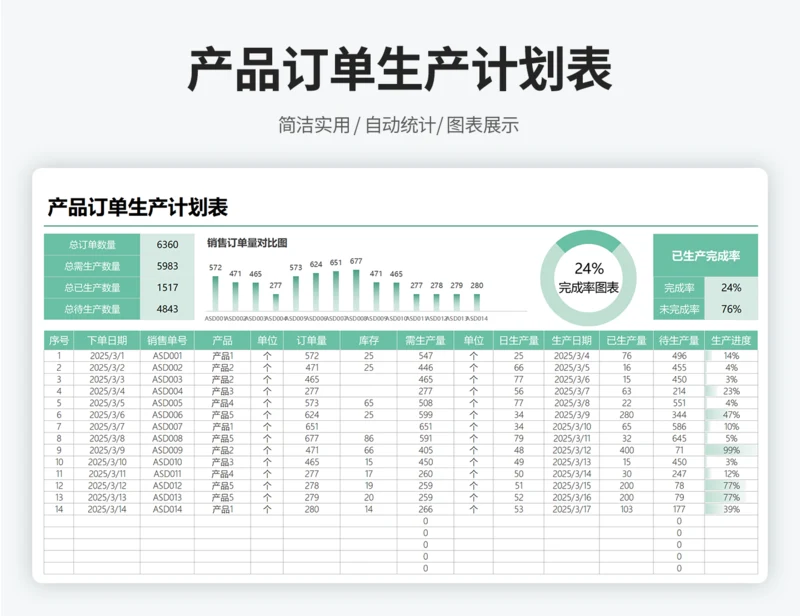This screenshot has width=800, height=616.
Task: Click the 生产日期 cell 2025/3/17
Action: coord(572,509)
